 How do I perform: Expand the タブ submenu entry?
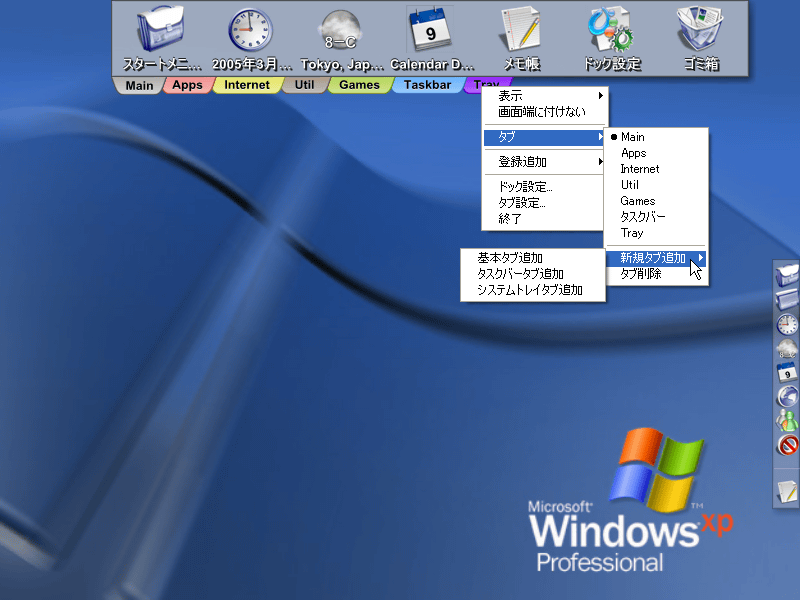[x=544, y=137]
